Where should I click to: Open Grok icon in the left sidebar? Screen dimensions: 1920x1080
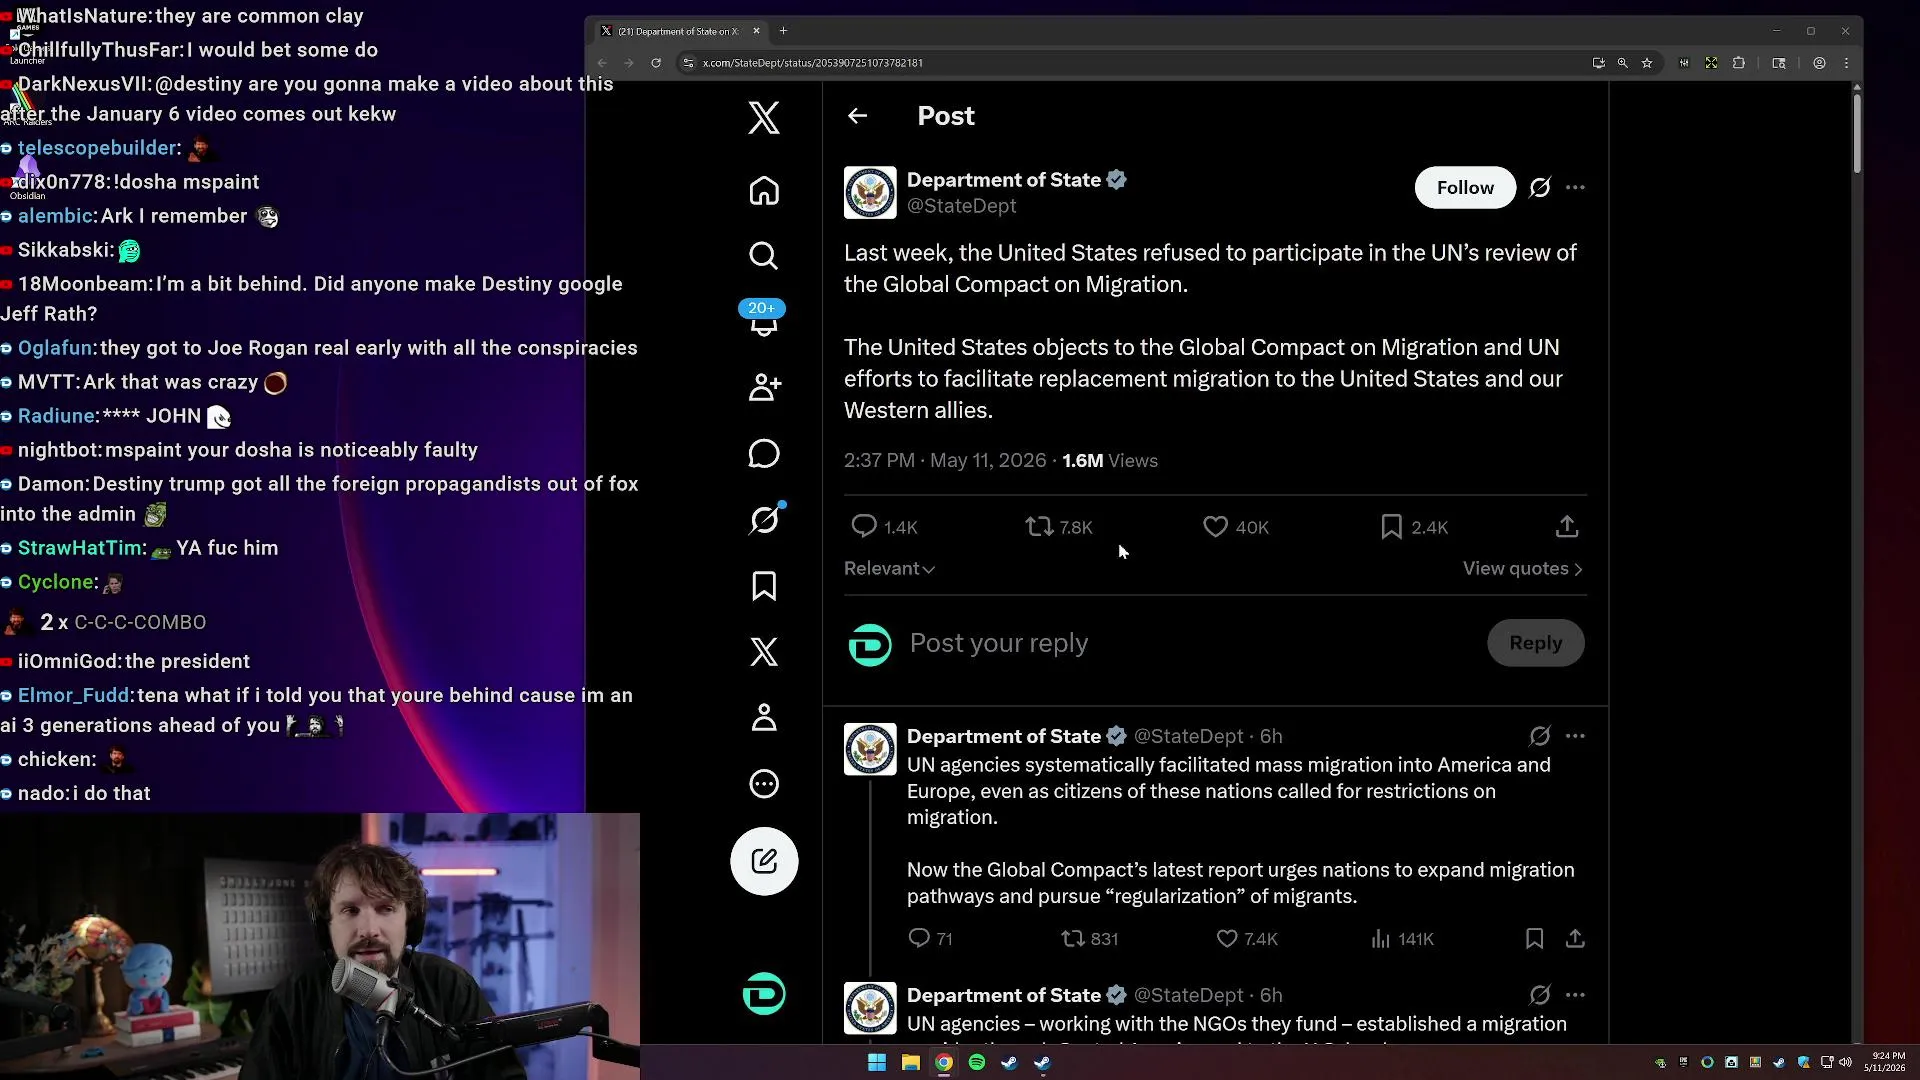click(x=764, y=519)
